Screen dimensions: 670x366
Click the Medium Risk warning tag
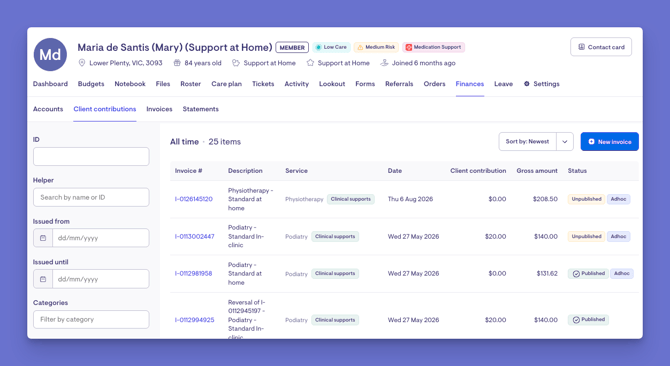tap(376, 47)
